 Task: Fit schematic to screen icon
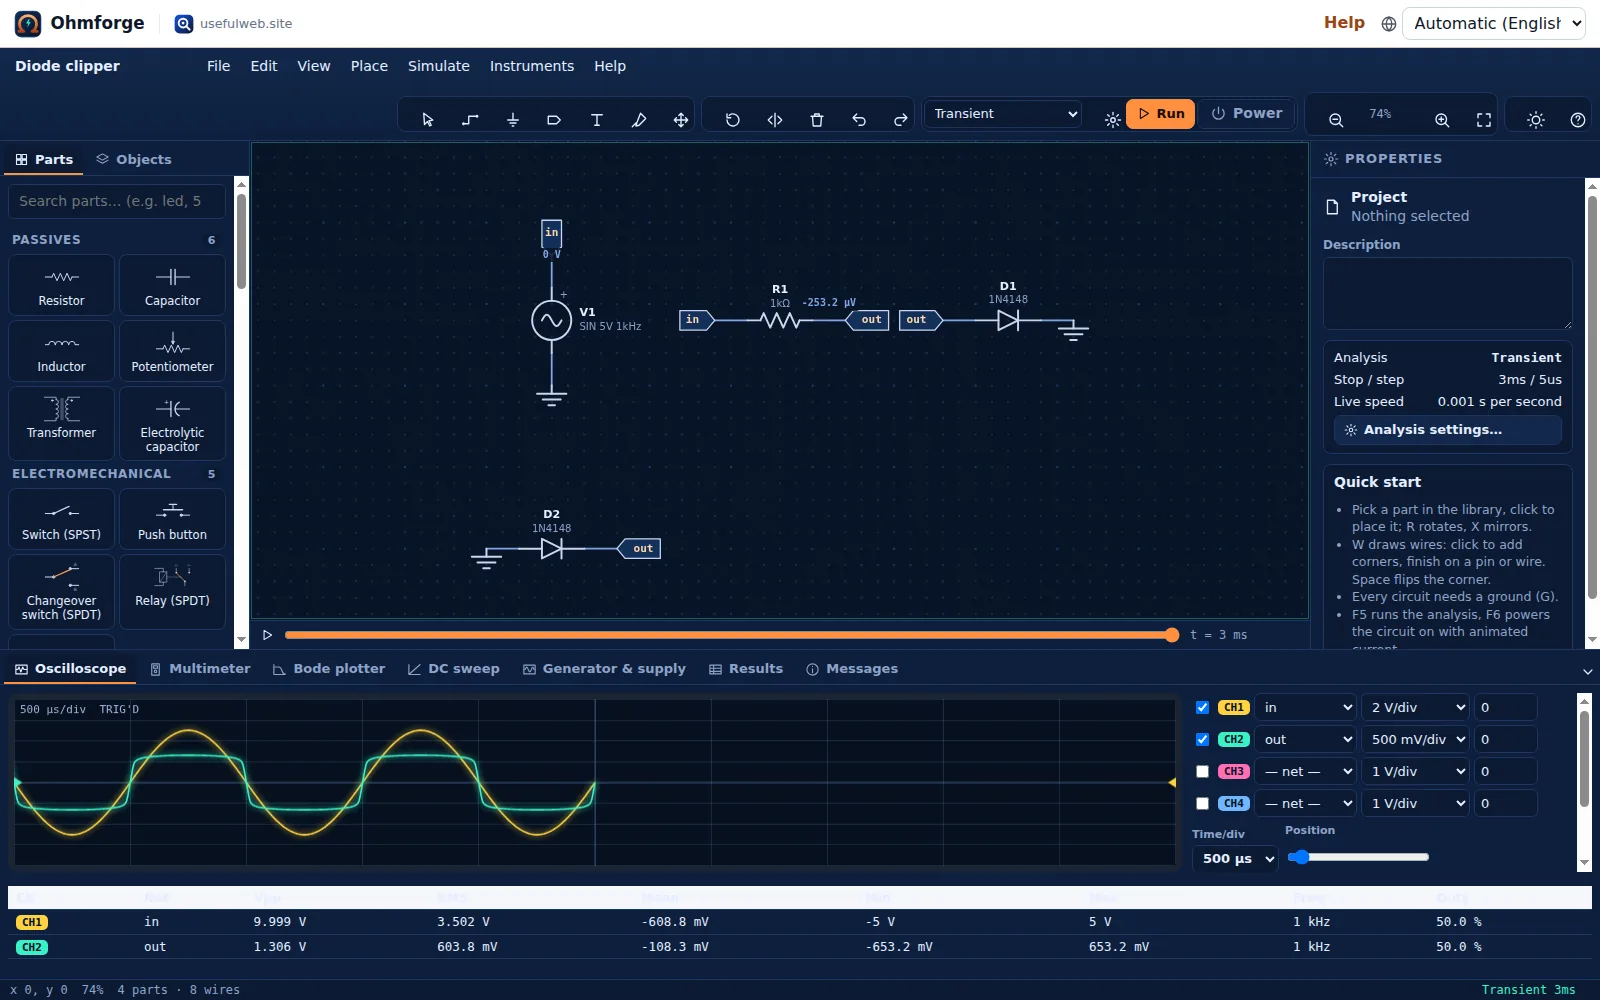coord(1484,120)
